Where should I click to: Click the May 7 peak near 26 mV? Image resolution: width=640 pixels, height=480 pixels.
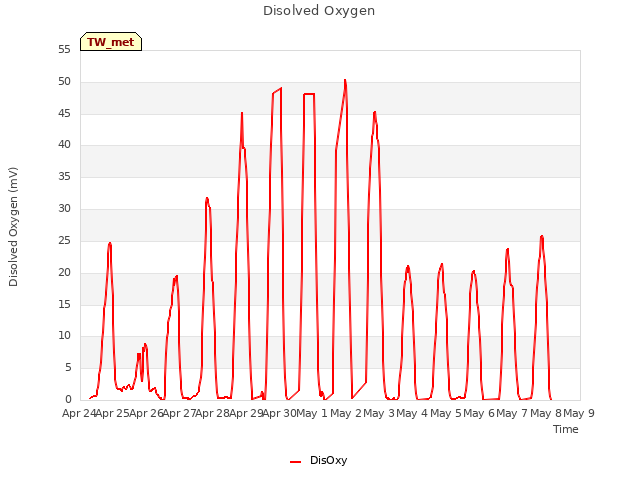click(542, 236)
